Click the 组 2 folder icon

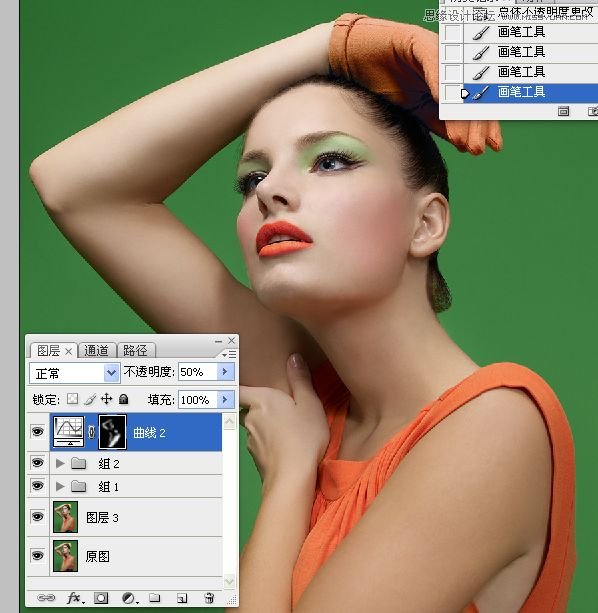click(x=79, y=464)
